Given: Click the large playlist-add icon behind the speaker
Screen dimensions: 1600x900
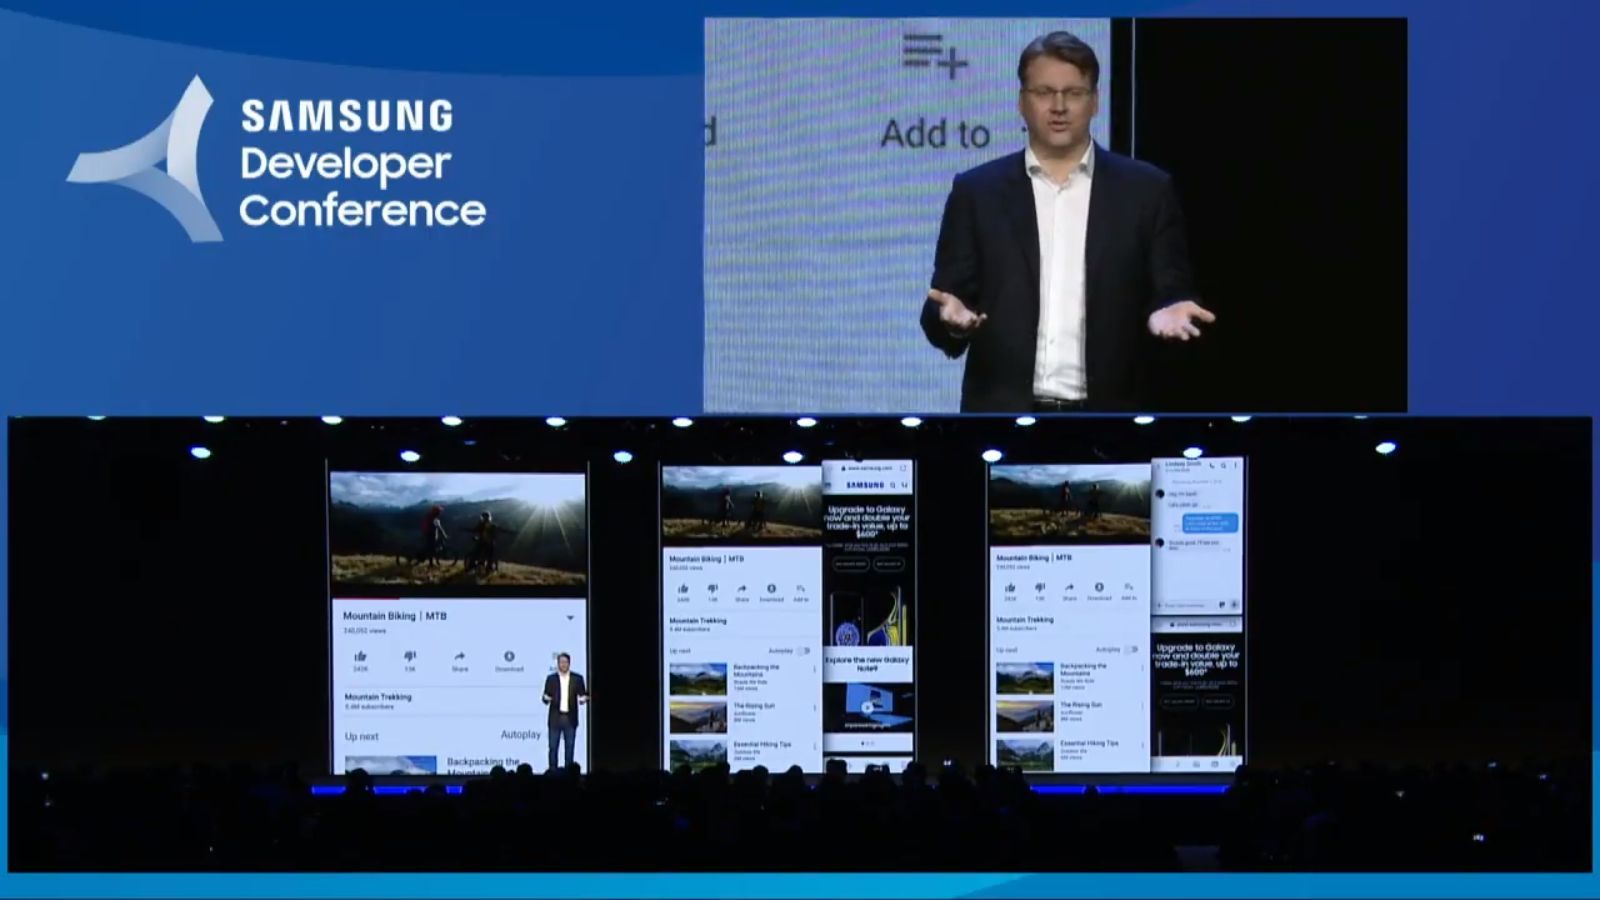Looking at the screenshot, I should (934, 56).
